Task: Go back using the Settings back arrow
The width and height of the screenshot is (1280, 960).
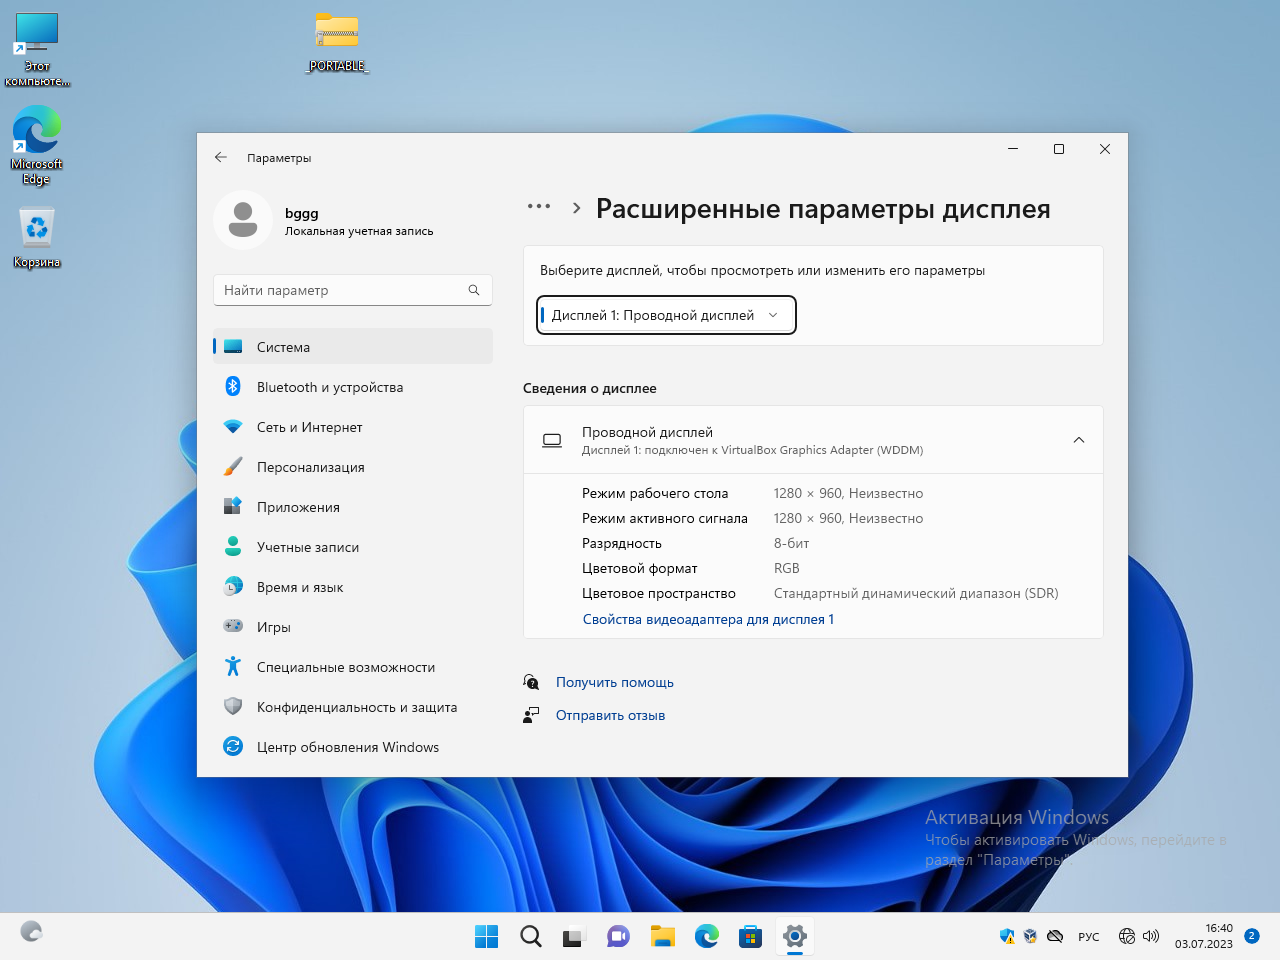Action: [221, 158]
